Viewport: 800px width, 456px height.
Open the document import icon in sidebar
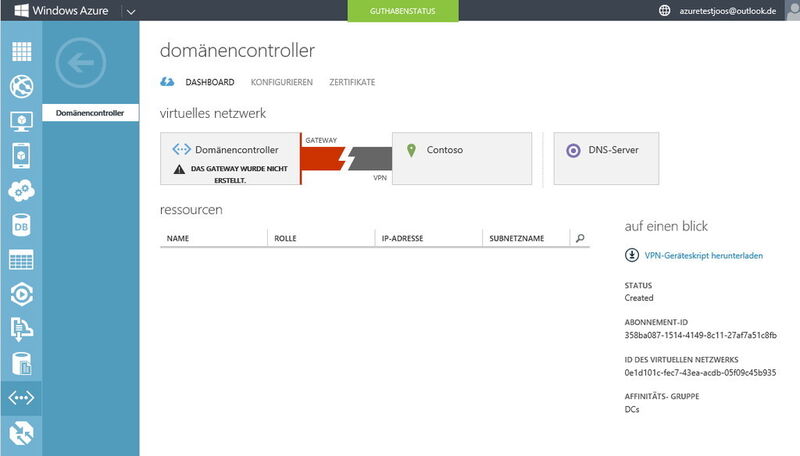click(x=21, y=329)
